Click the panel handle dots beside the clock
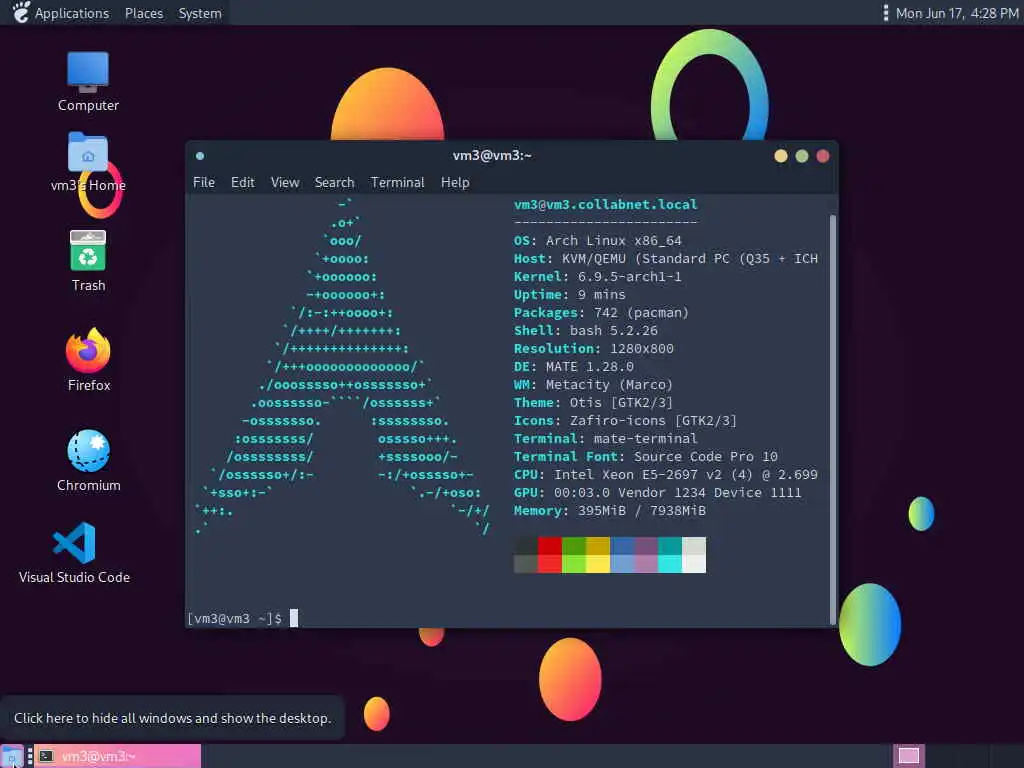This screenshot has width=1024, height=768. (886, 13)
